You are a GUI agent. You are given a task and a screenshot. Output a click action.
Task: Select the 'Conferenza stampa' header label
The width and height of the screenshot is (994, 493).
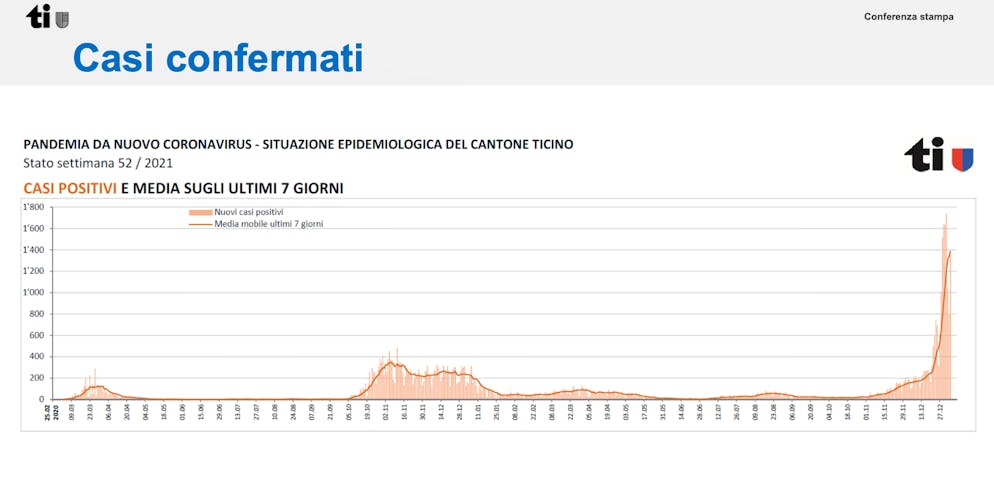(x=908, y=17)
